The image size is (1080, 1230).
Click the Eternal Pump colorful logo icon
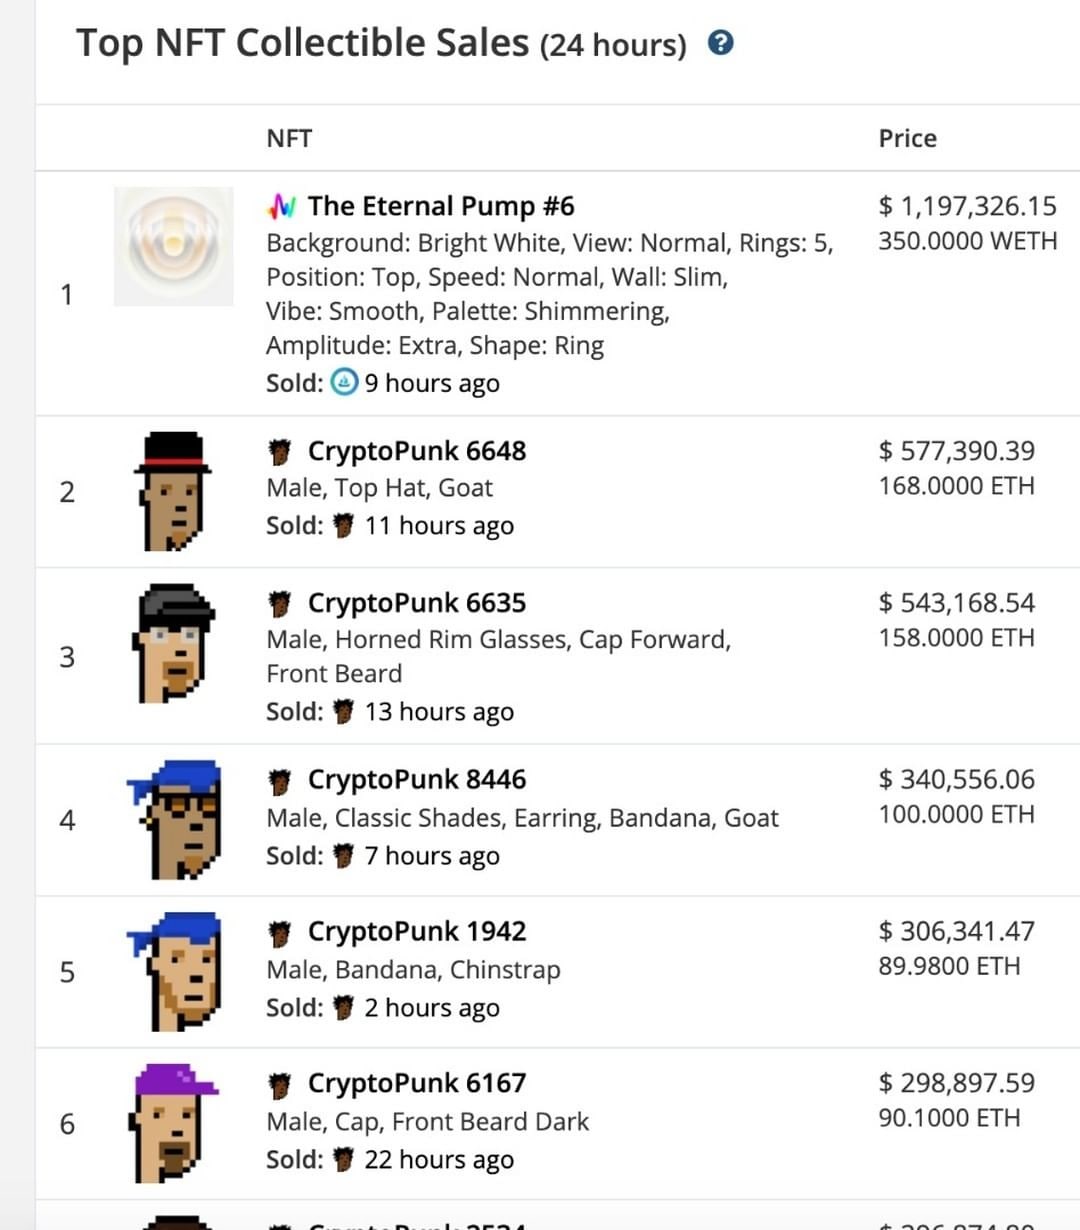tap(282, 206)
